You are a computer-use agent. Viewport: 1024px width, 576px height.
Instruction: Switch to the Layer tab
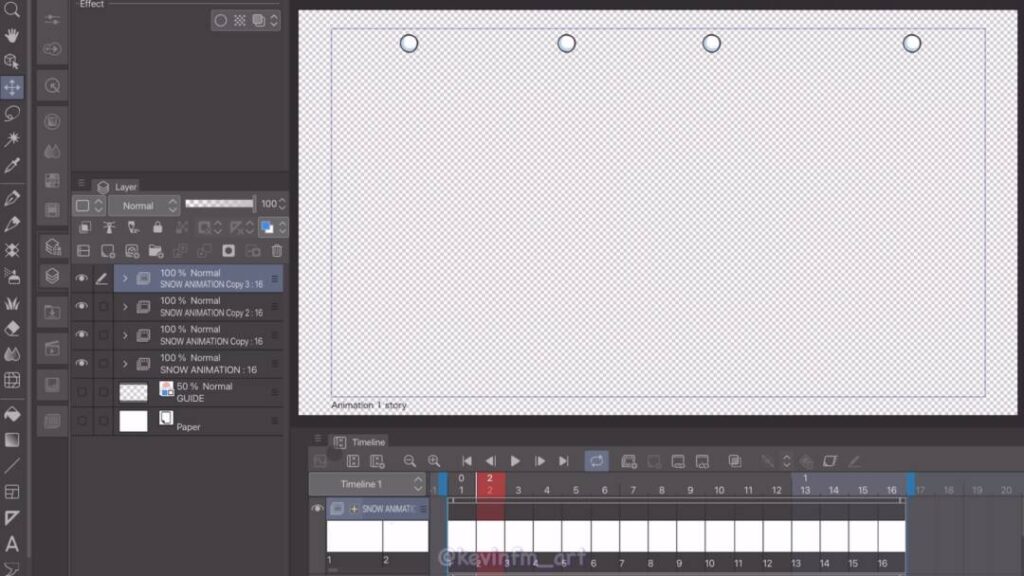(x=117, y=187)
